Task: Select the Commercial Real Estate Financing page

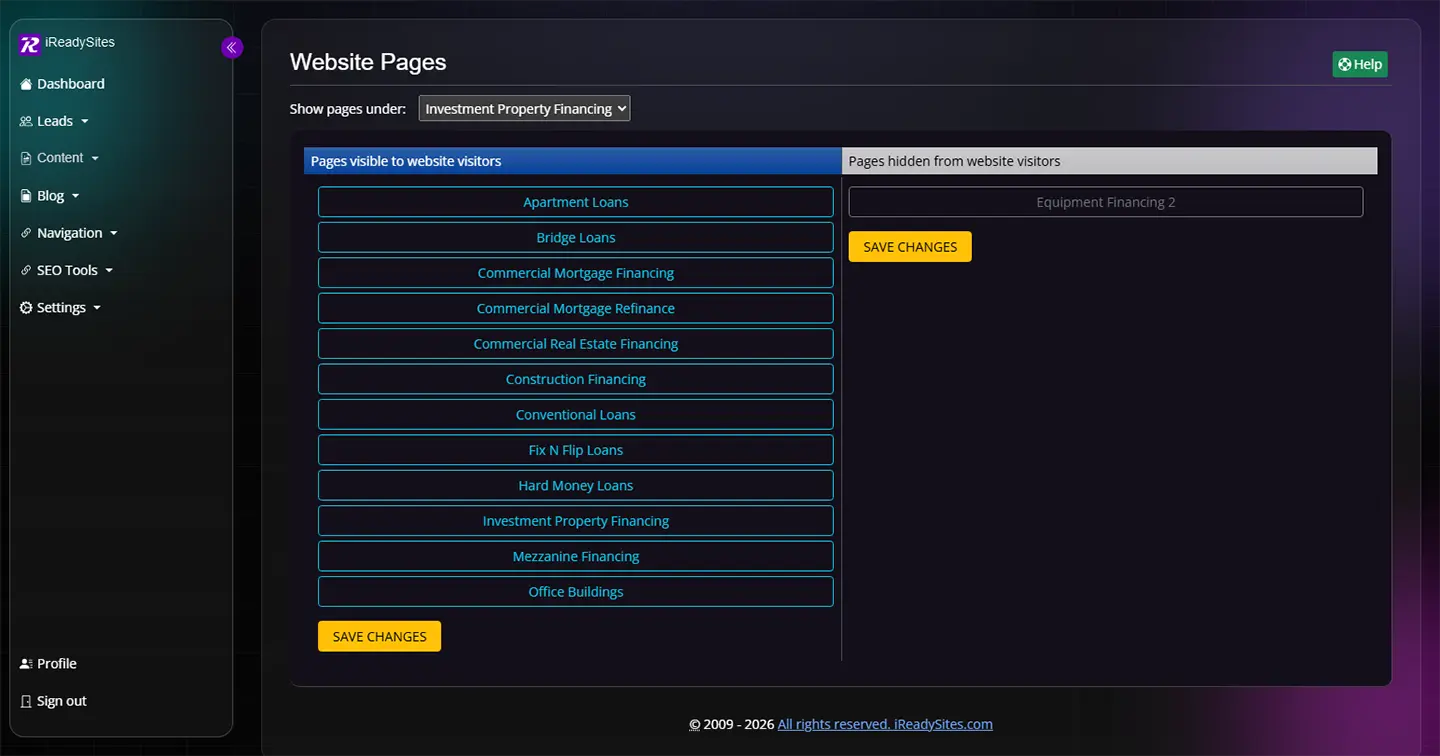Action: pyautogui.click(x=576, y=344)
